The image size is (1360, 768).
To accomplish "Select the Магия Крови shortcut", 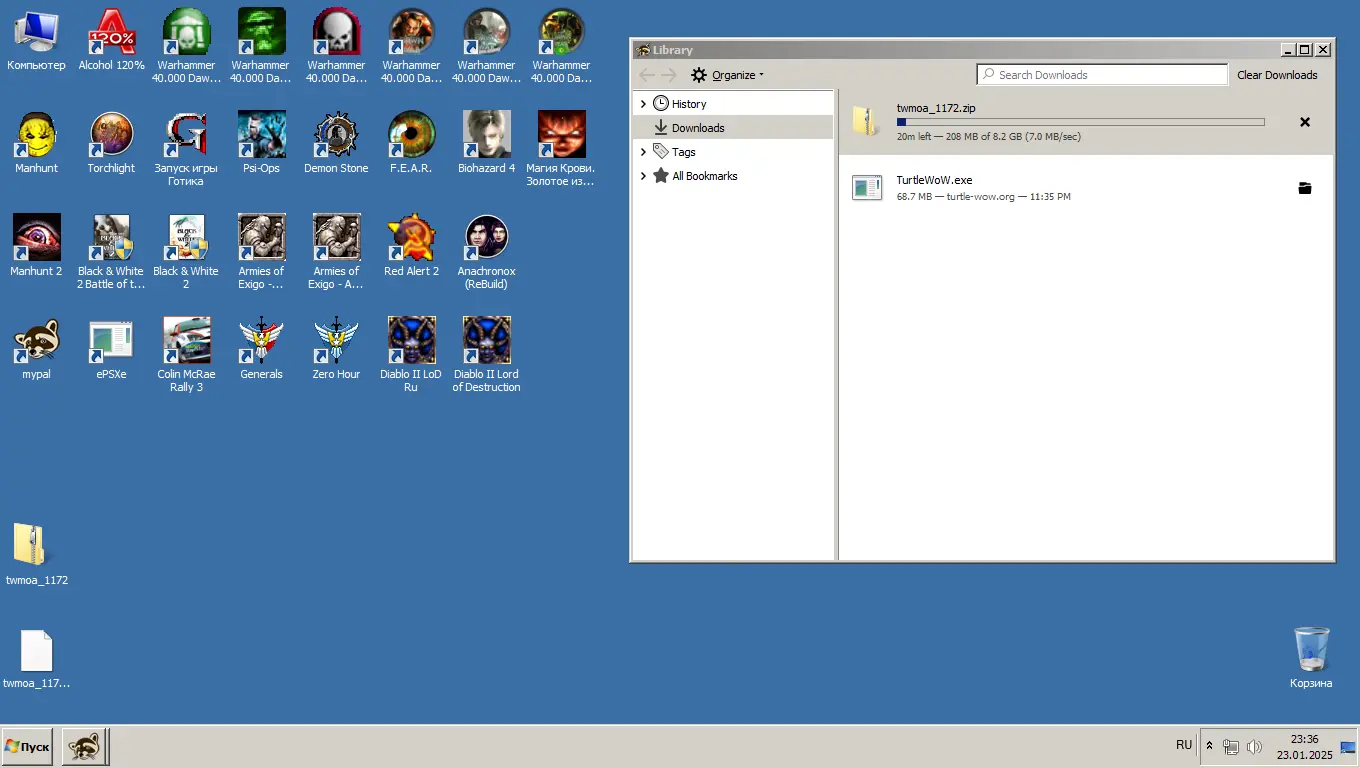I will (x=561, y=149).
